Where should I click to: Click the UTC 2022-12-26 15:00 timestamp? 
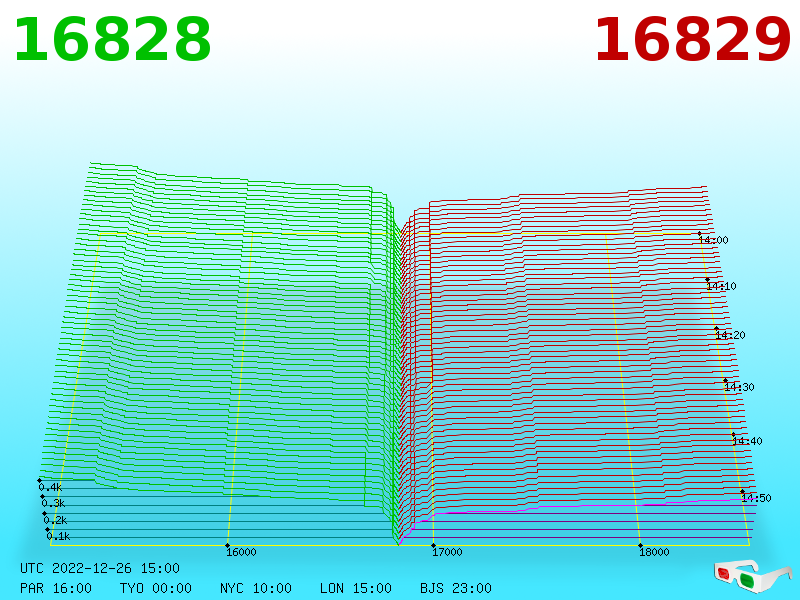(100, 568)
